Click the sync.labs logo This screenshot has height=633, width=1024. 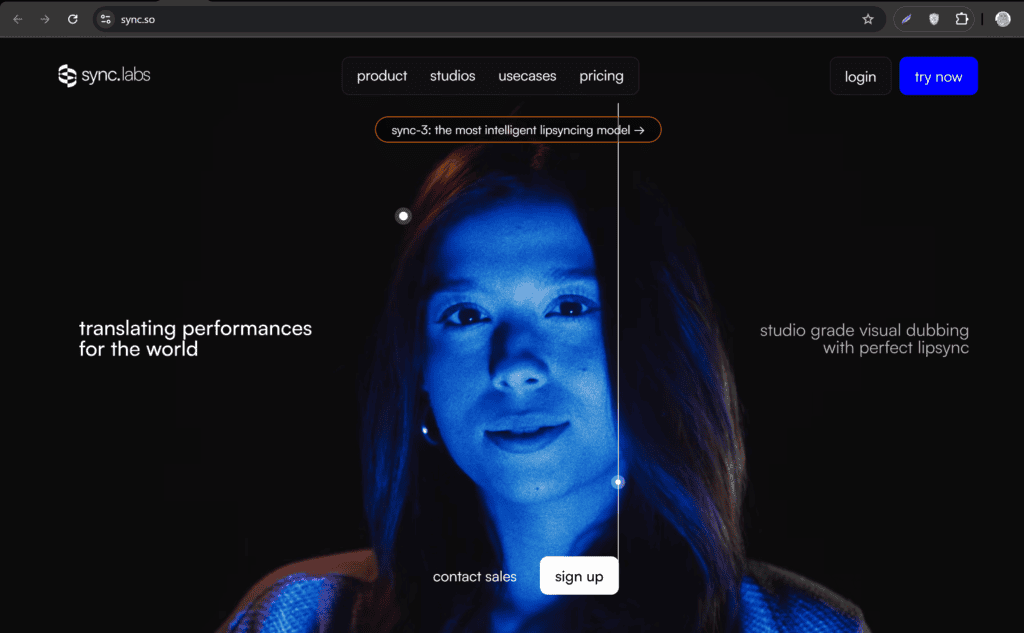104,76
